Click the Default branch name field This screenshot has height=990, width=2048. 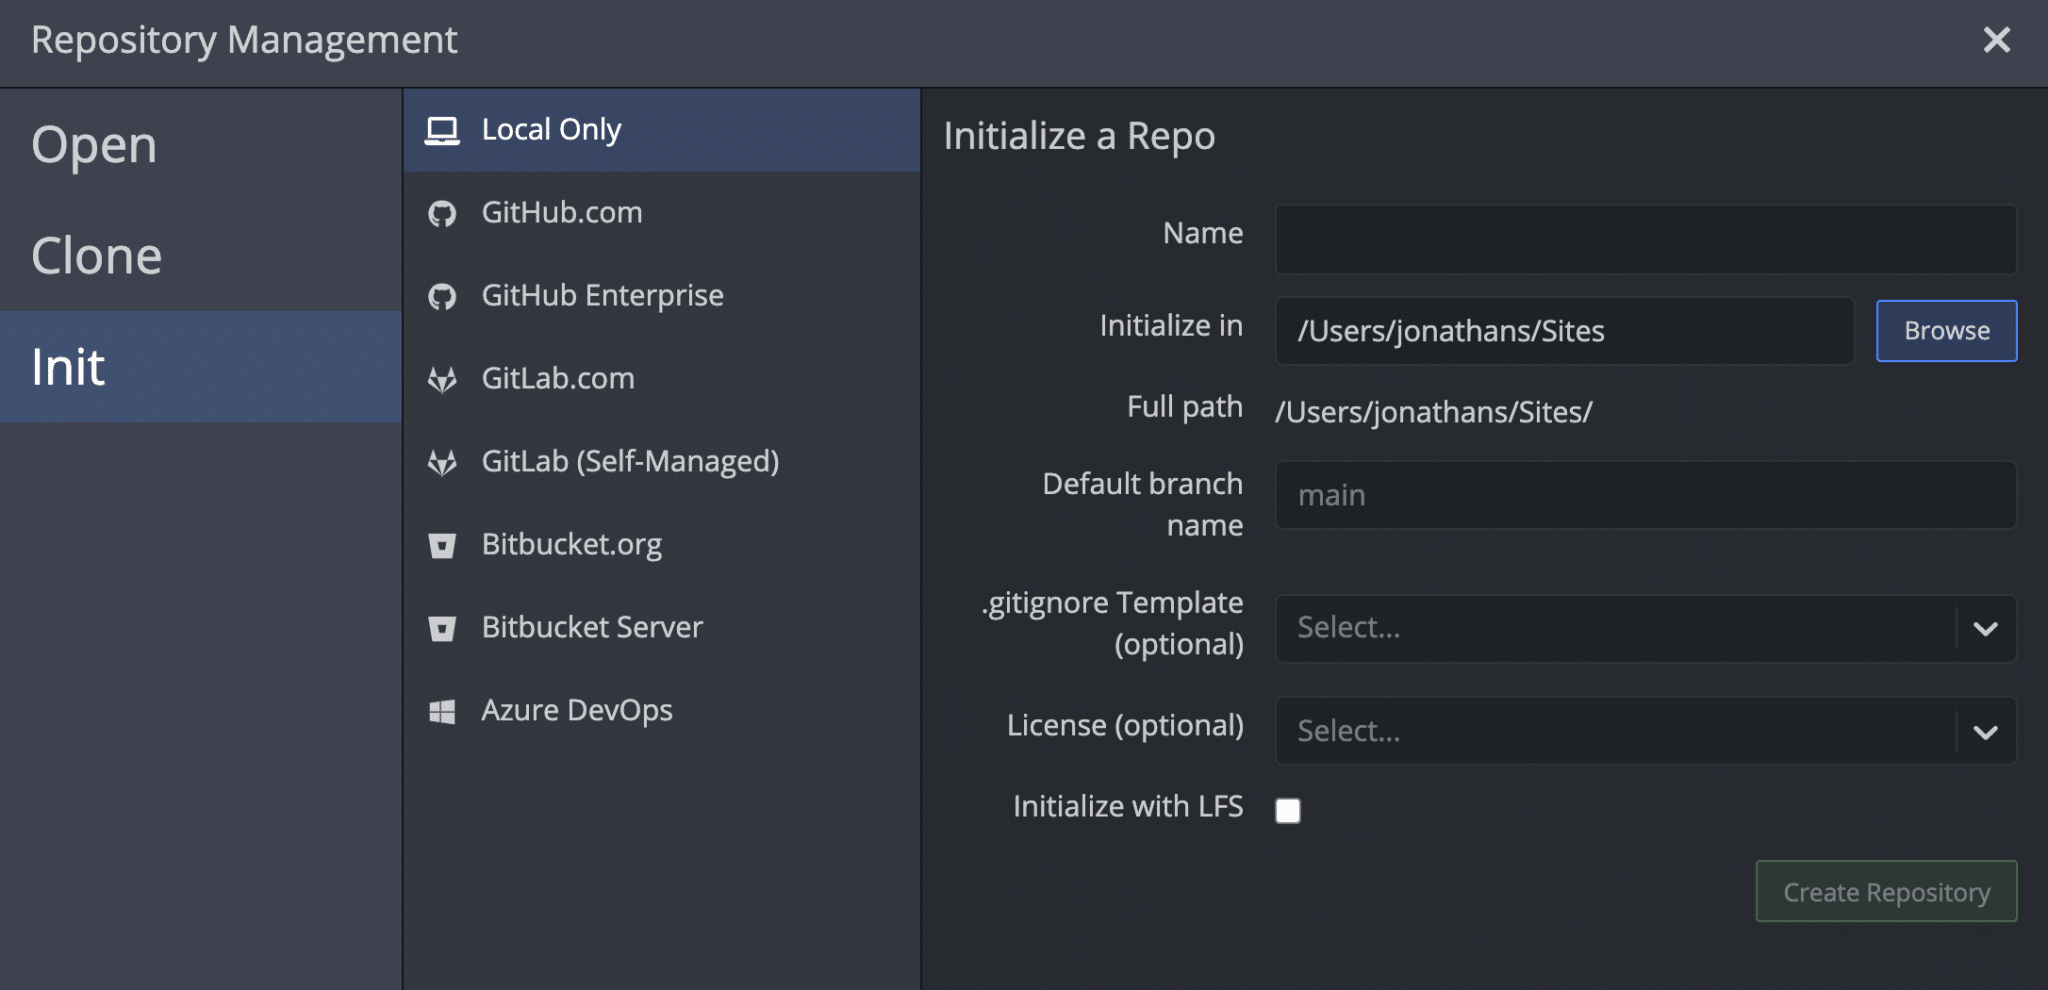[1645, 495]
